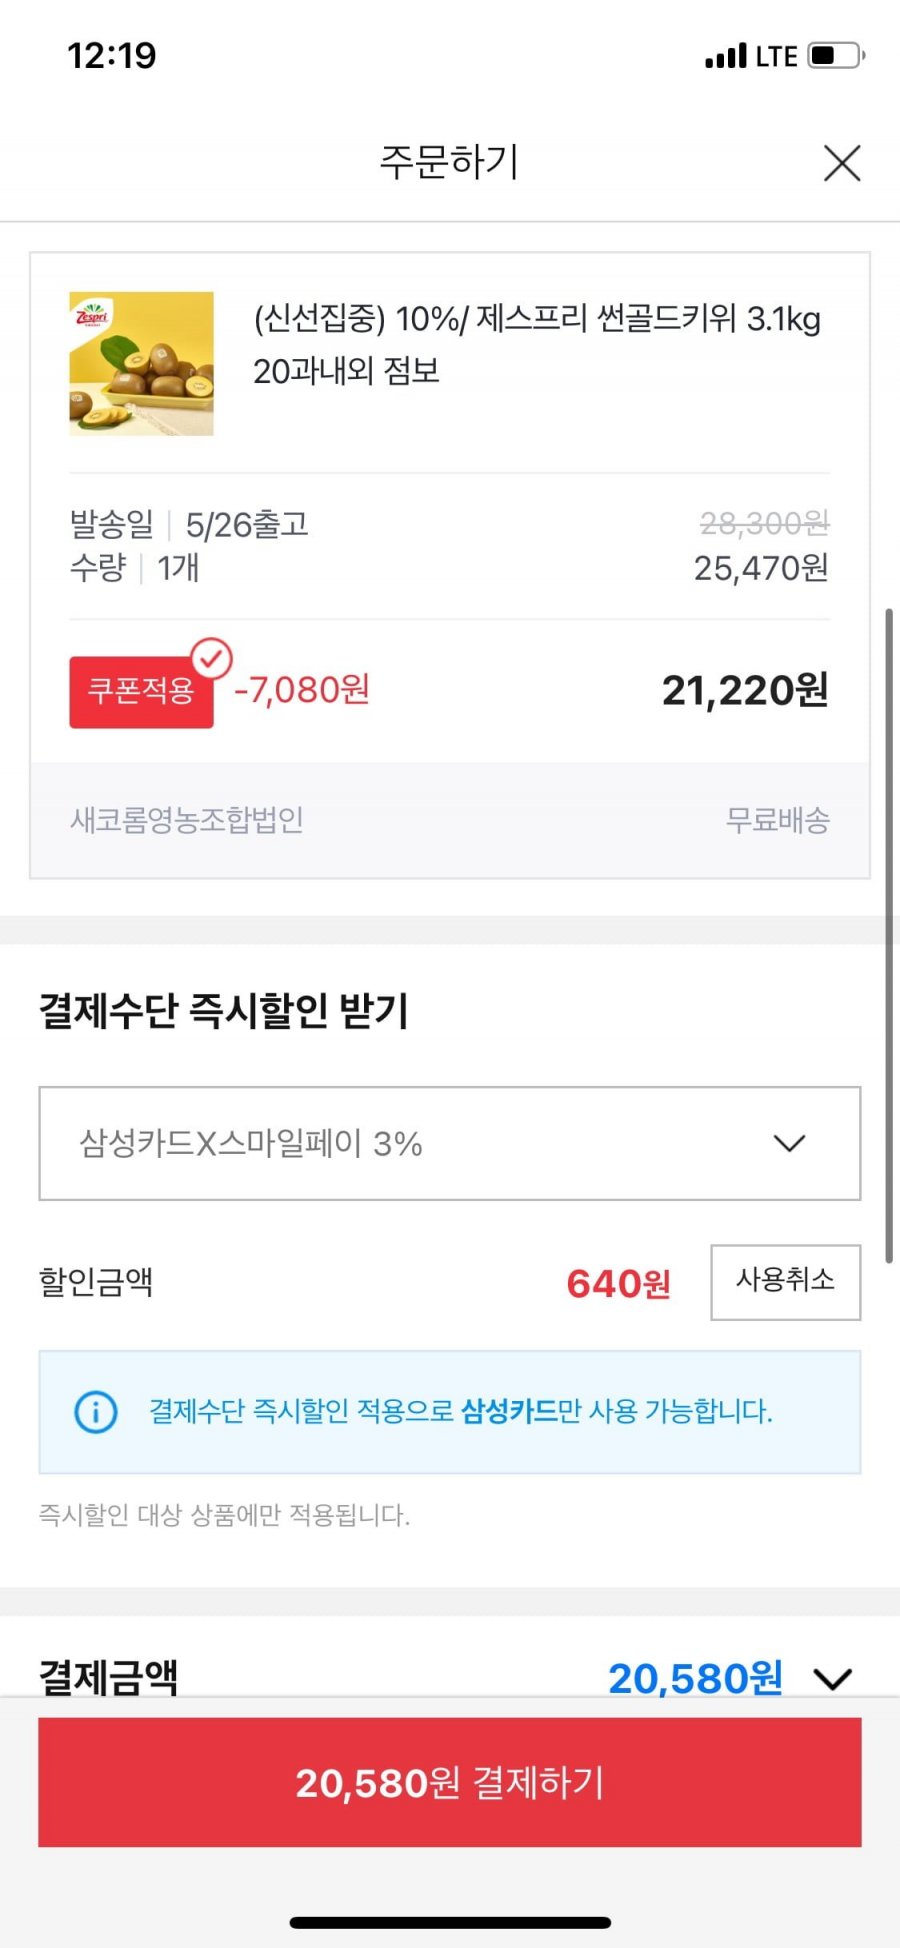Click the vertical scrollbar on right edge
This screenshot has width=900, height=1948.
(x=889, y=935)
